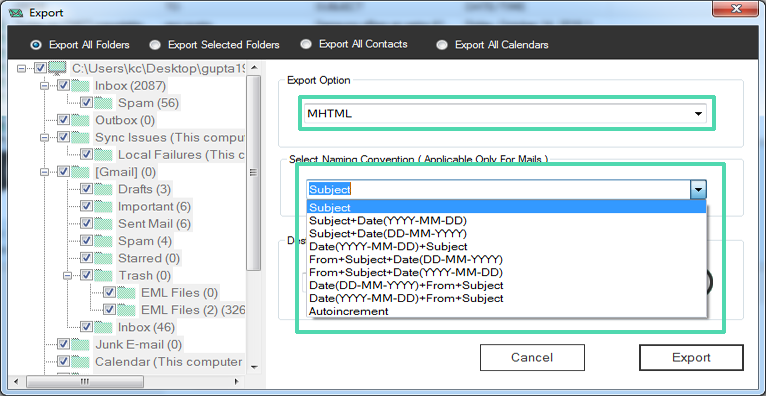This screenshot has width=766, height=396.
Task: Choose Export All Contacts option
Action: 306,44
